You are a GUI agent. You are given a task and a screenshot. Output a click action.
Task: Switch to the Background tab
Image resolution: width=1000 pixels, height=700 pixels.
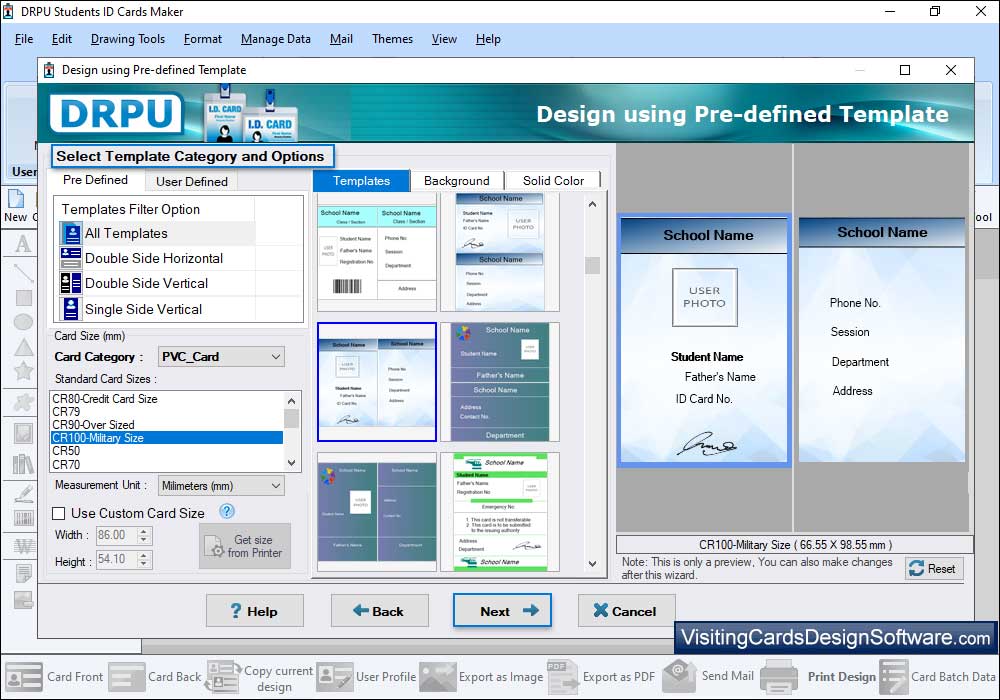point(457,180)
